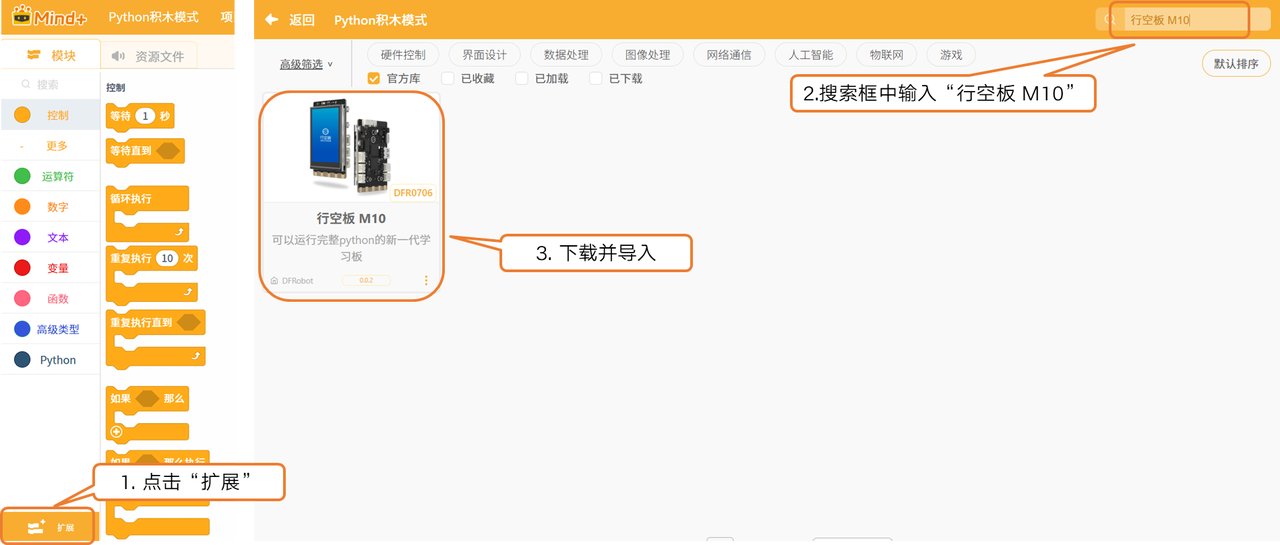Click the 0.0.2 version badge
Screen dimensions: 1280x545
coord(366,281)
